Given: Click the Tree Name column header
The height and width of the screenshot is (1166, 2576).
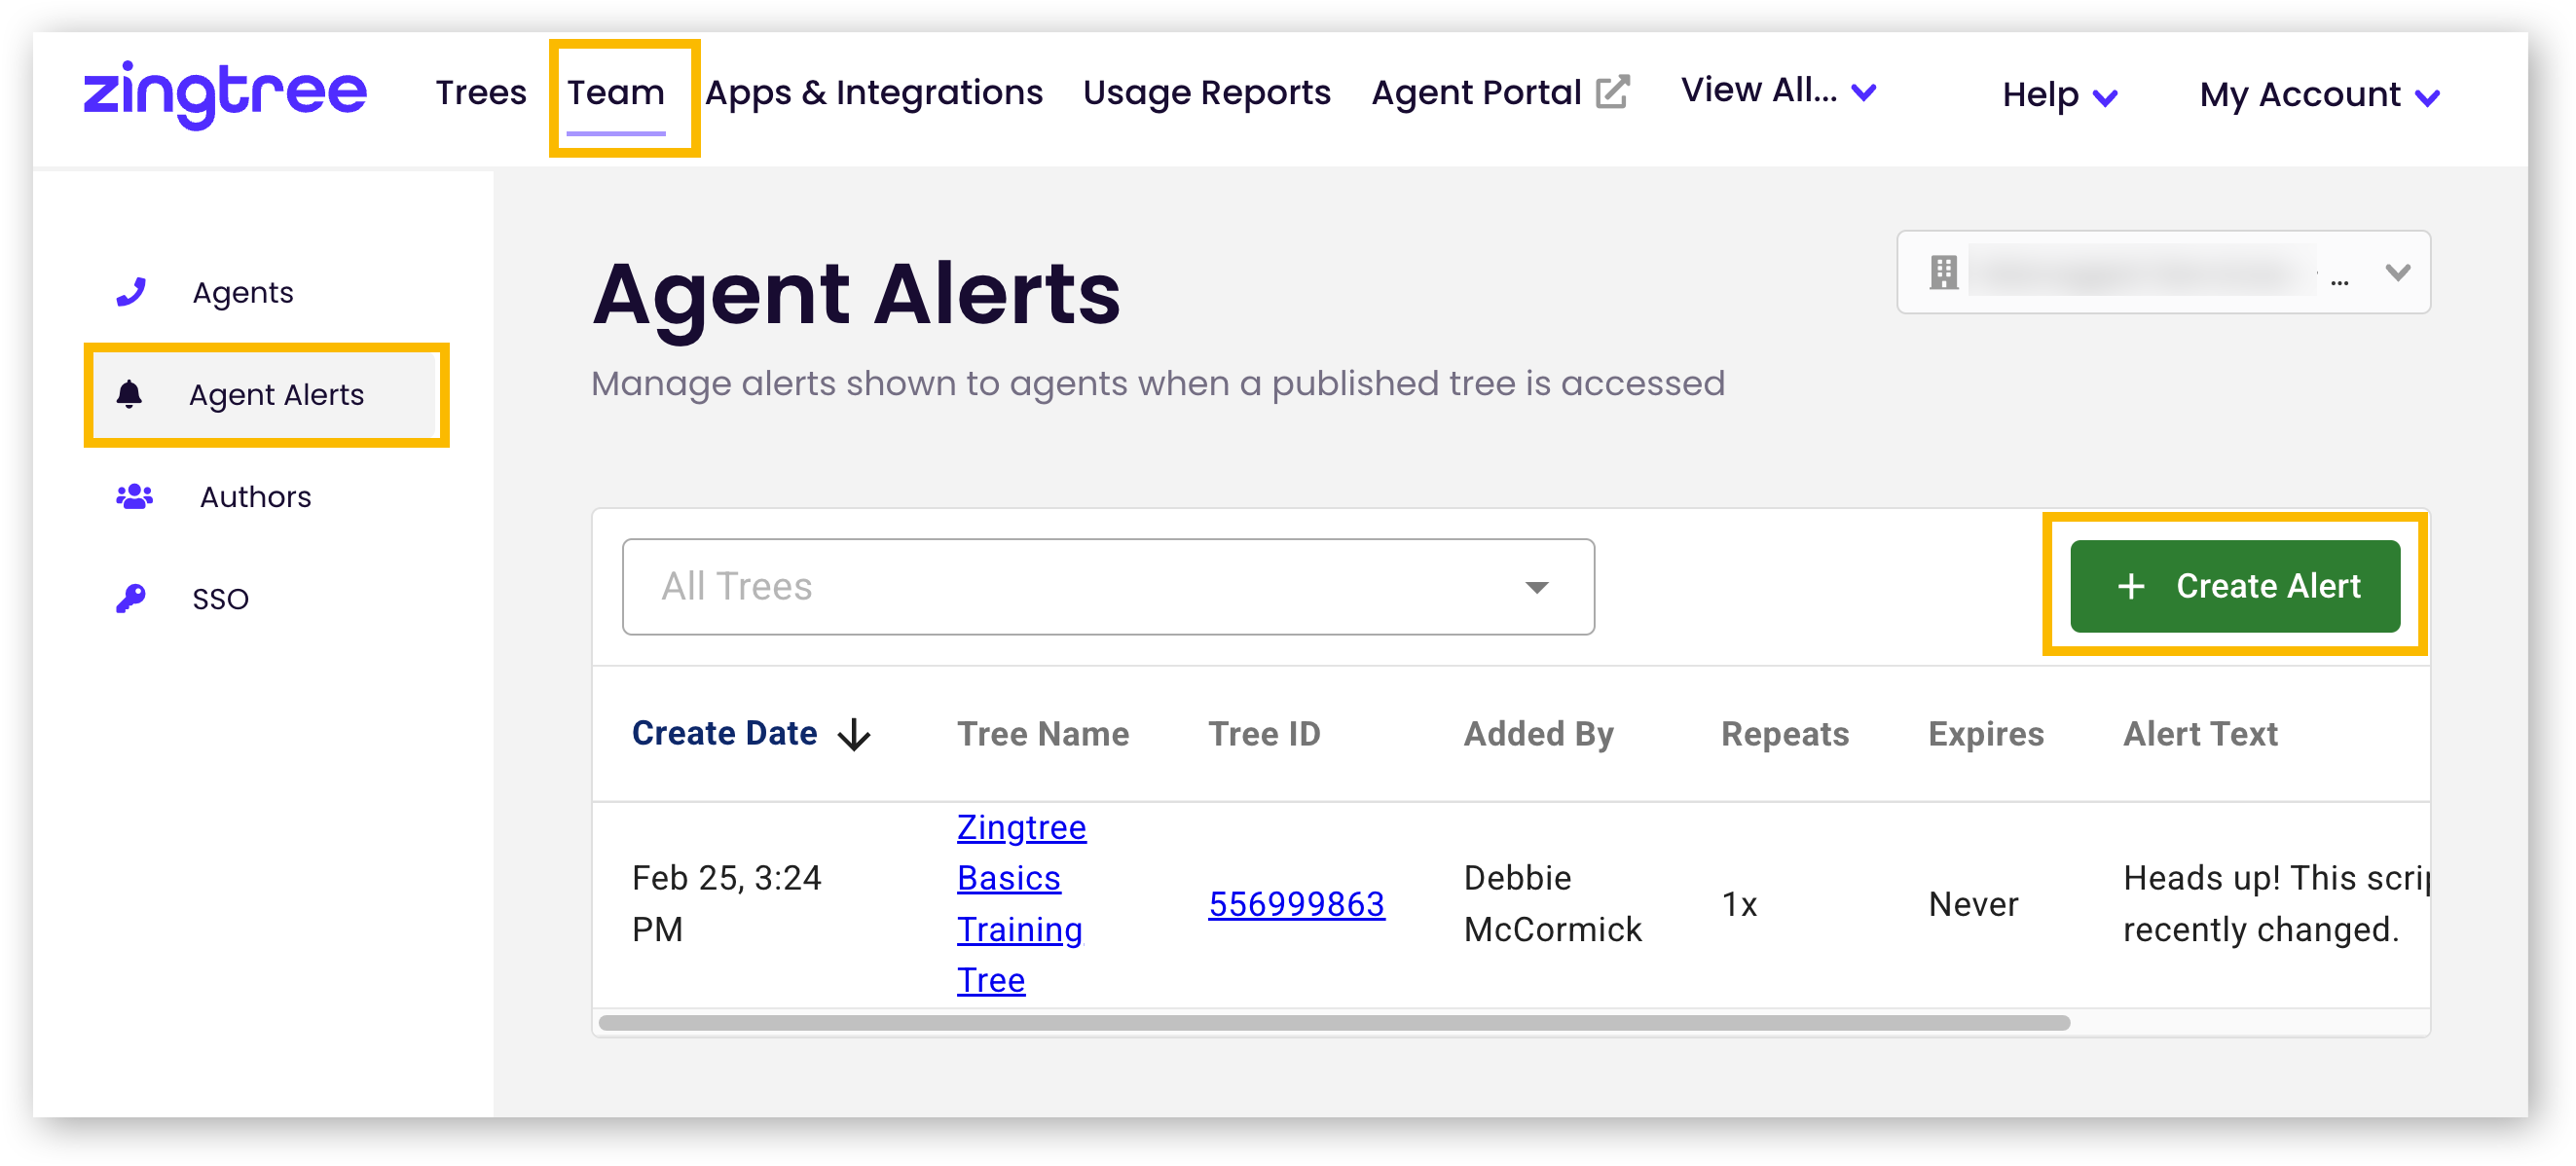Looking at the screenshot, I should [1043, 734].
